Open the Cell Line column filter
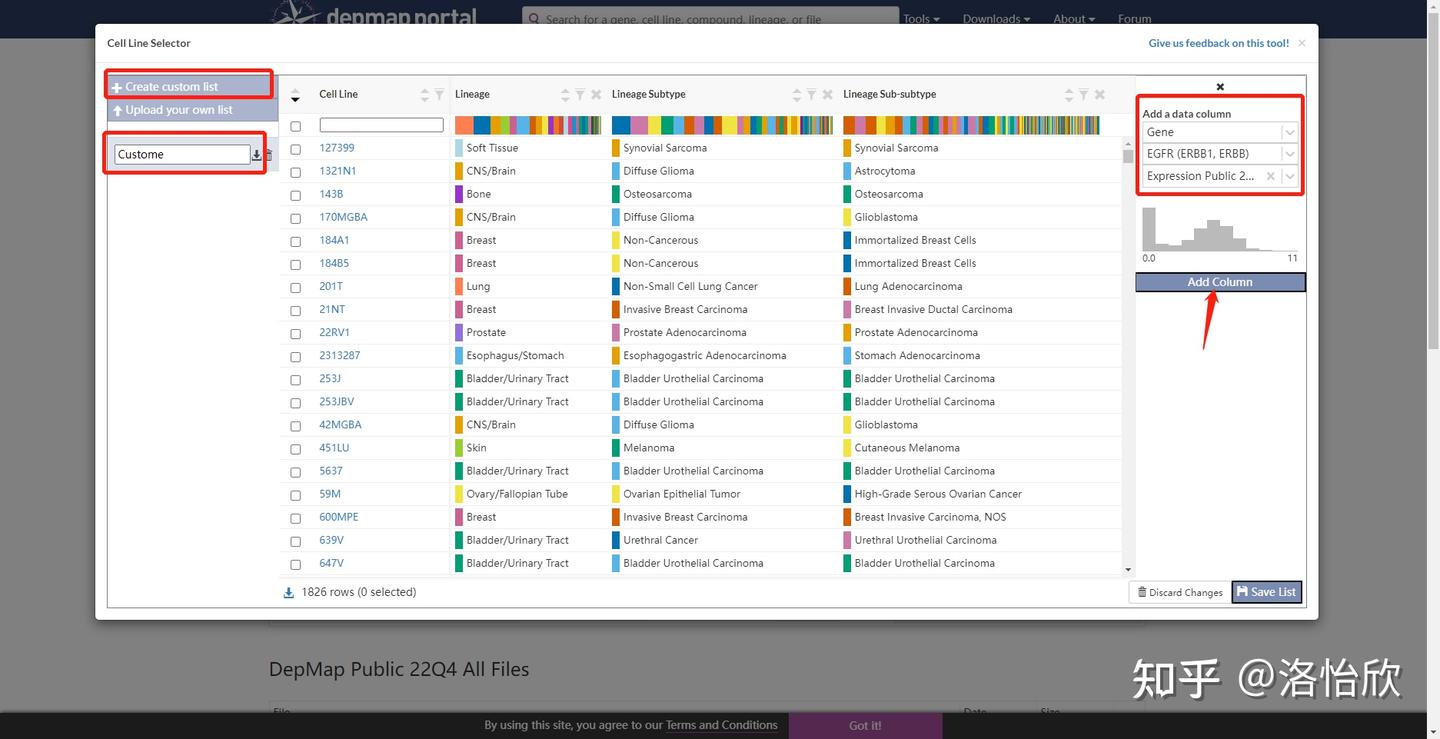The width and height of the screenshot is (1440, 739). pos(439,94)
